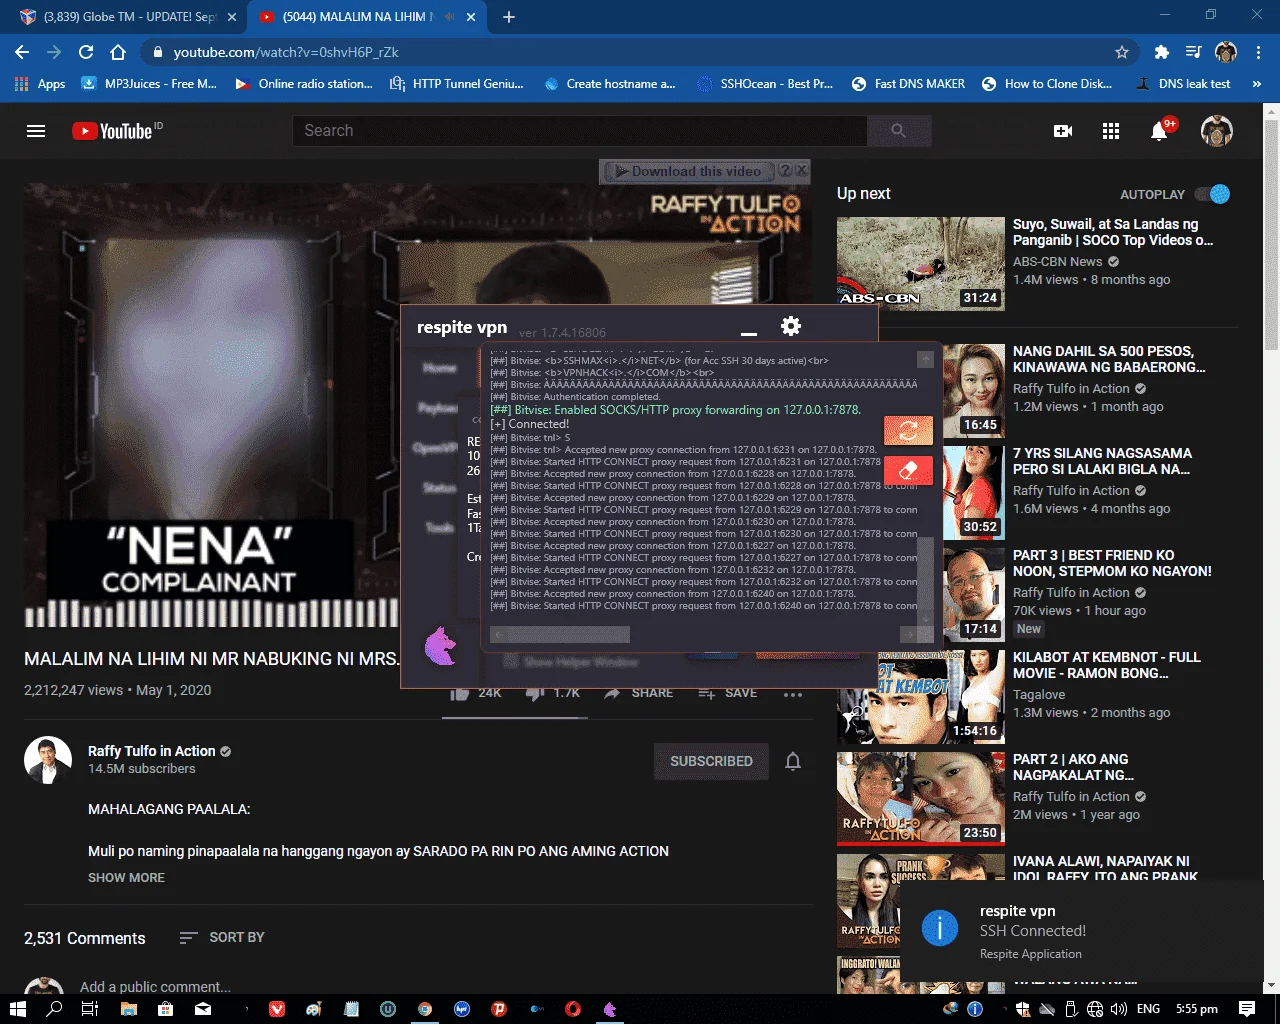The width and height of the screenshot is (1280, 1024).
Task: Close the Download this video bar
Action: pos(801,171)
